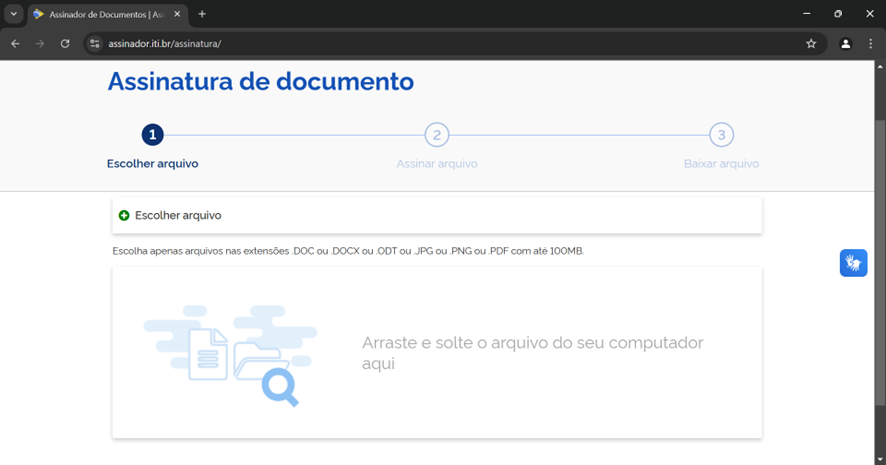Click the file search illustration
886x465 pixels.
click(x=232, y=355)
